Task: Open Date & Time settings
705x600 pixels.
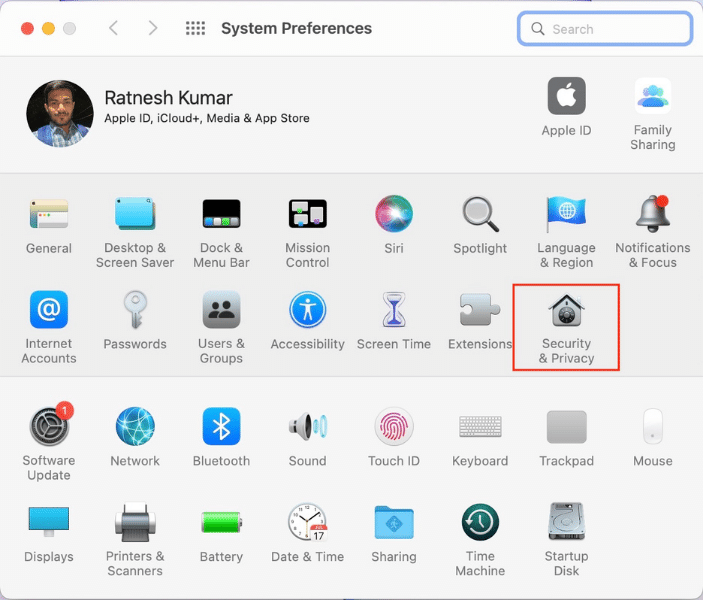Action: coord(308,522)
